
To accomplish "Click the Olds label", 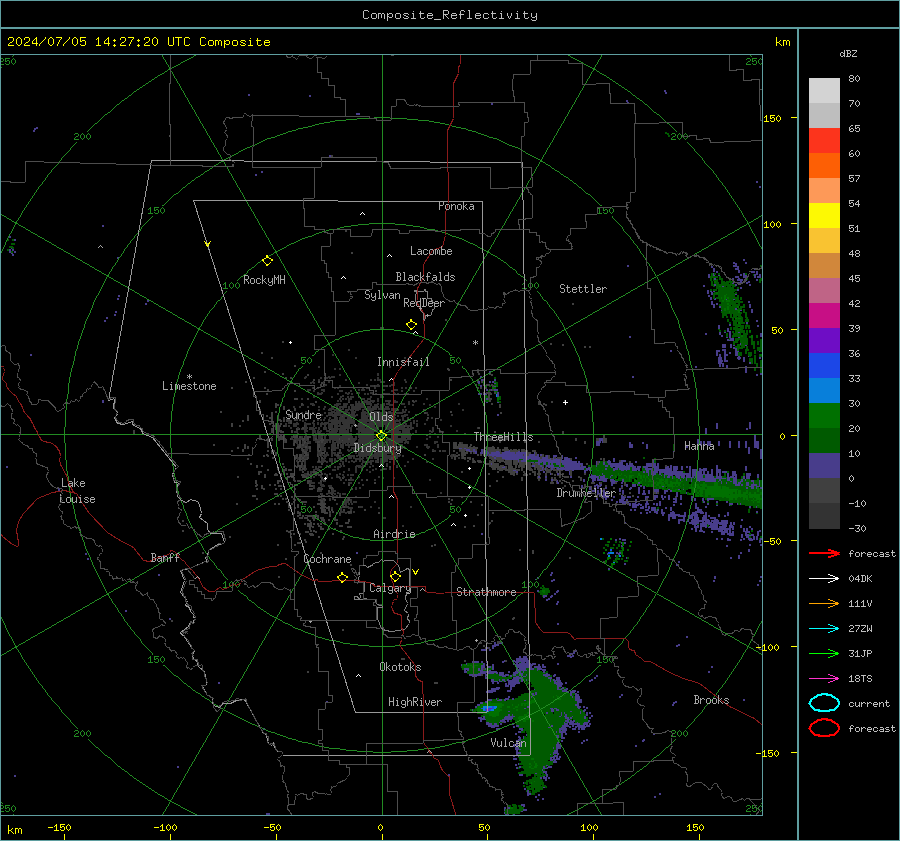I will tap(381, 417).
